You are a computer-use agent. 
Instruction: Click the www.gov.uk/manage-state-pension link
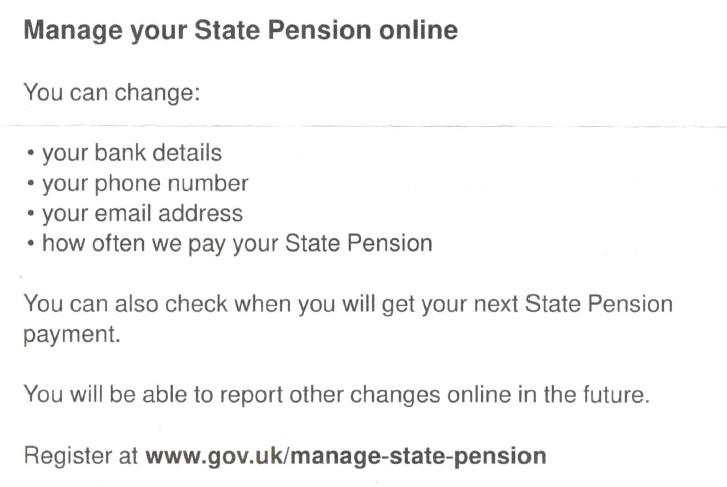pyautogui.click(x=346, y=456)
